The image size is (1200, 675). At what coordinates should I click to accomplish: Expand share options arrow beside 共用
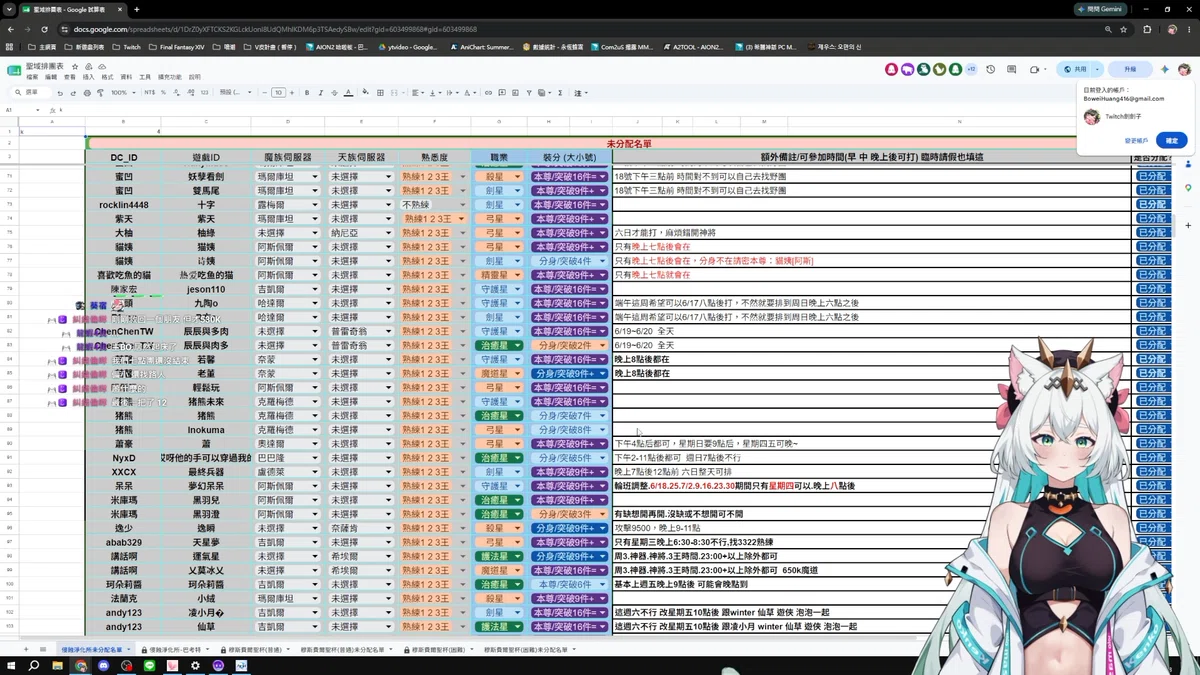tap(1097, 70)
